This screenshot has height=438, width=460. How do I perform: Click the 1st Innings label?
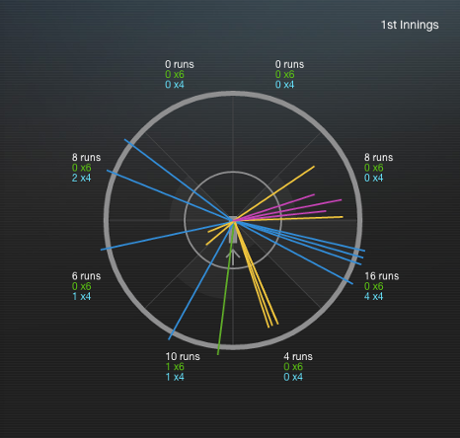click(x=410, y=25)
